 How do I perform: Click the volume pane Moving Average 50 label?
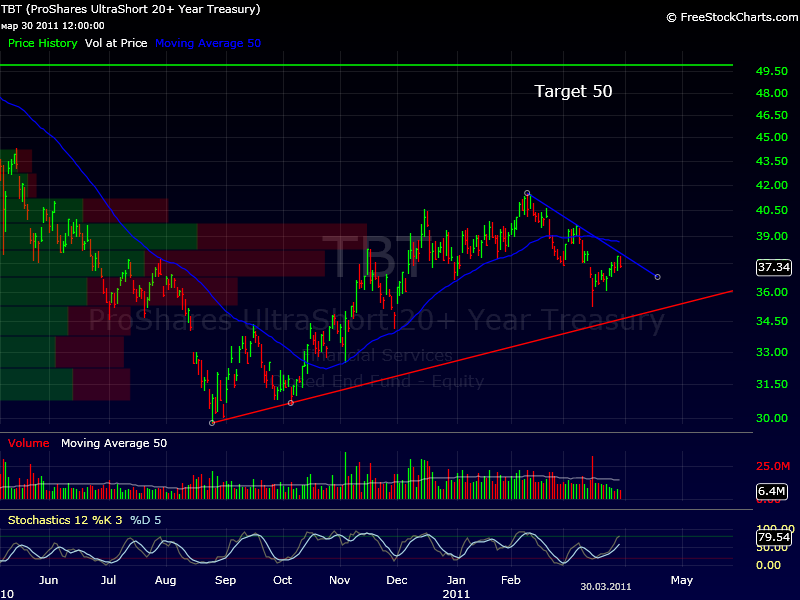pyautogui.click(x=114, y=443)
